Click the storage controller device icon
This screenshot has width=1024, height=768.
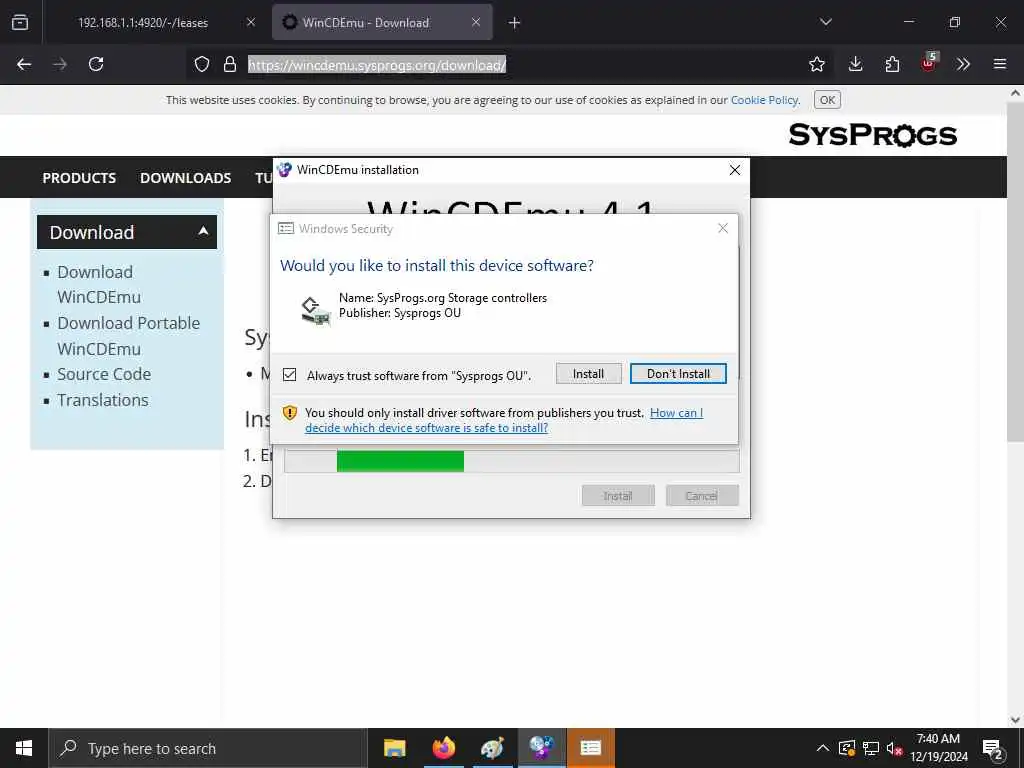[315, 311]
